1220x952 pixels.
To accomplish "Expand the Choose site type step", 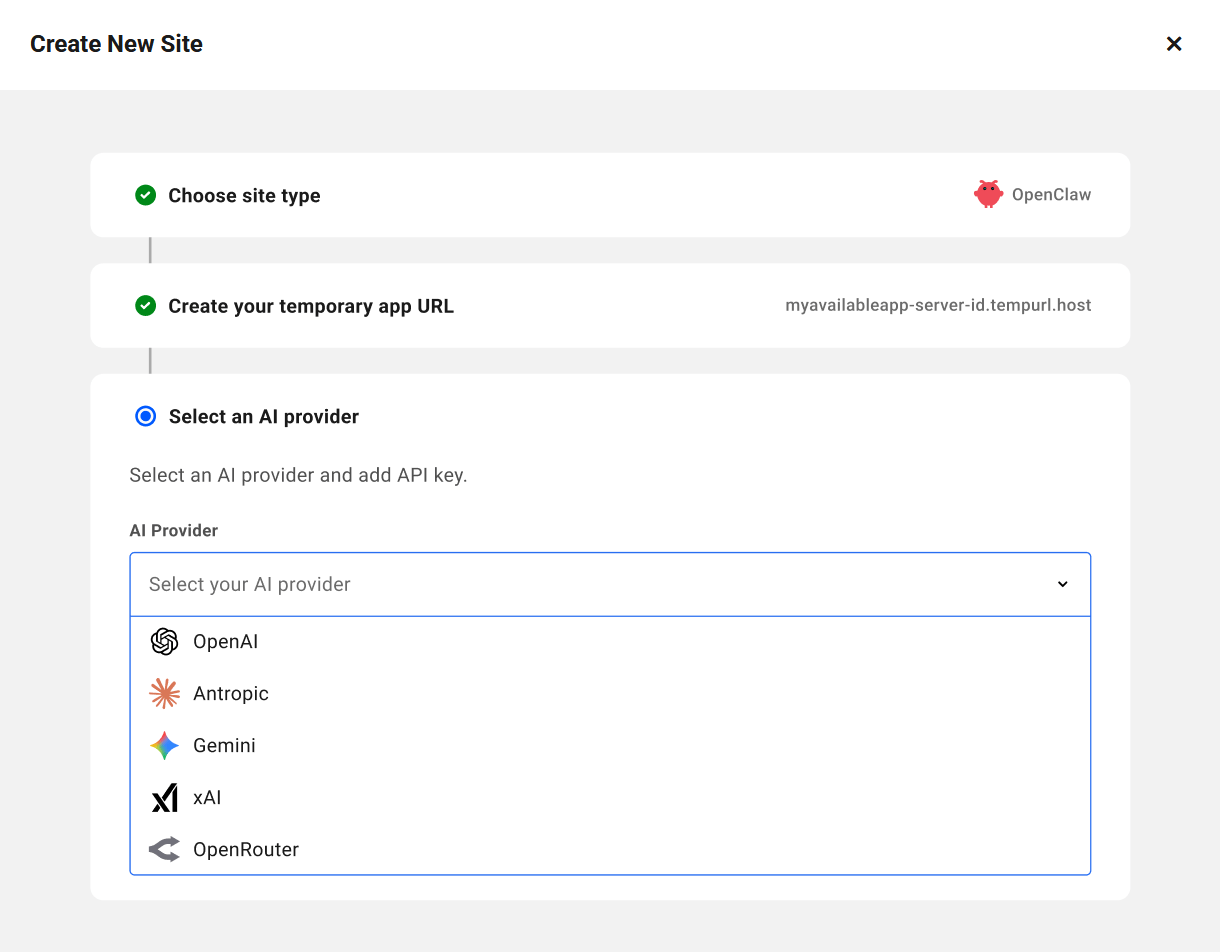I will 610,195.
